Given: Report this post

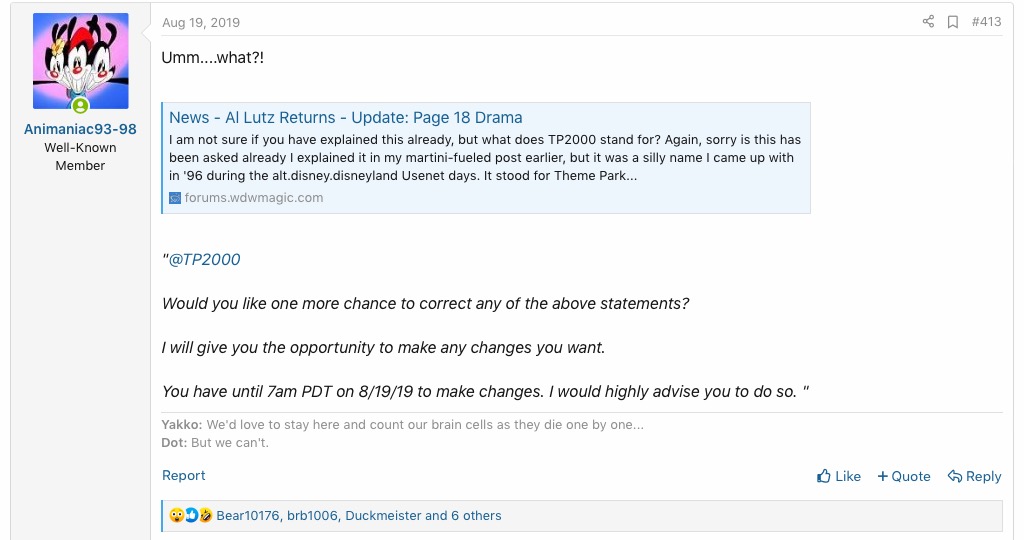Looking at the screenshot, I should tap(184, 476).
